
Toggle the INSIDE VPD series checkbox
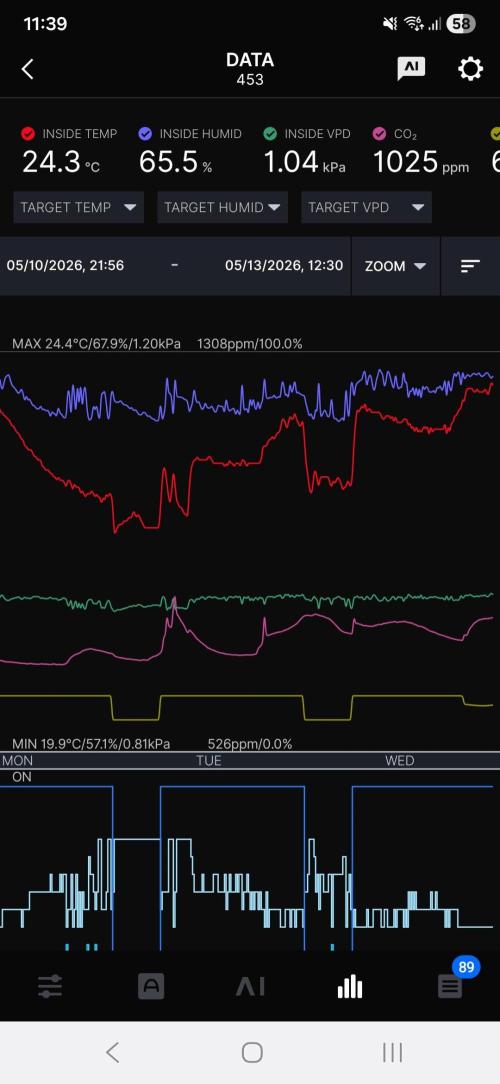[270, 133]
